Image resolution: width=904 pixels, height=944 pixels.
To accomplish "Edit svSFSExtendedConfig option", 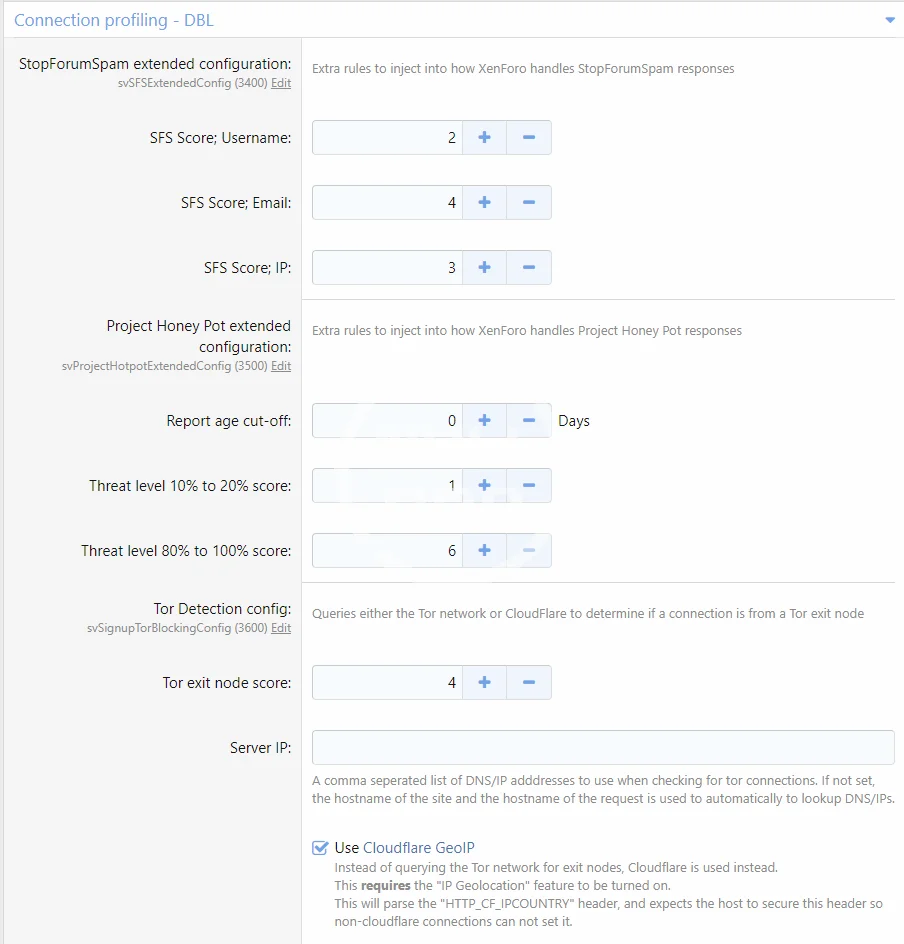I will (x=281, y=84).
